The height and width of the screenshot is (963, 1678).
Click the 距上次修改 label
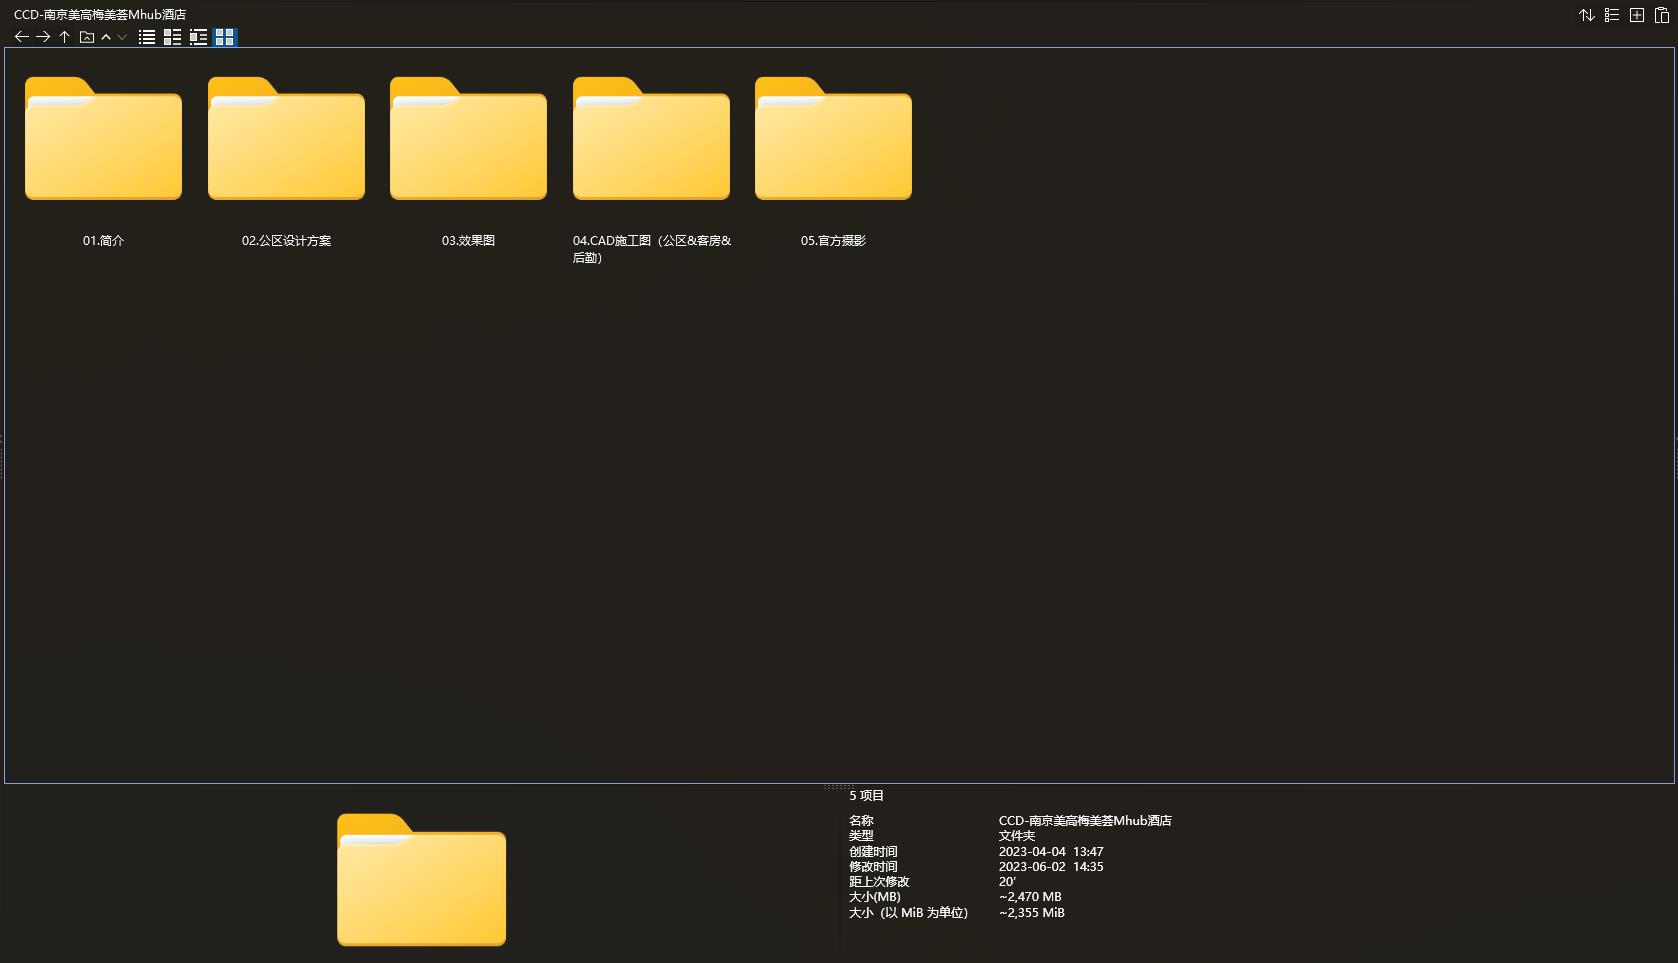tap(879, 882)
